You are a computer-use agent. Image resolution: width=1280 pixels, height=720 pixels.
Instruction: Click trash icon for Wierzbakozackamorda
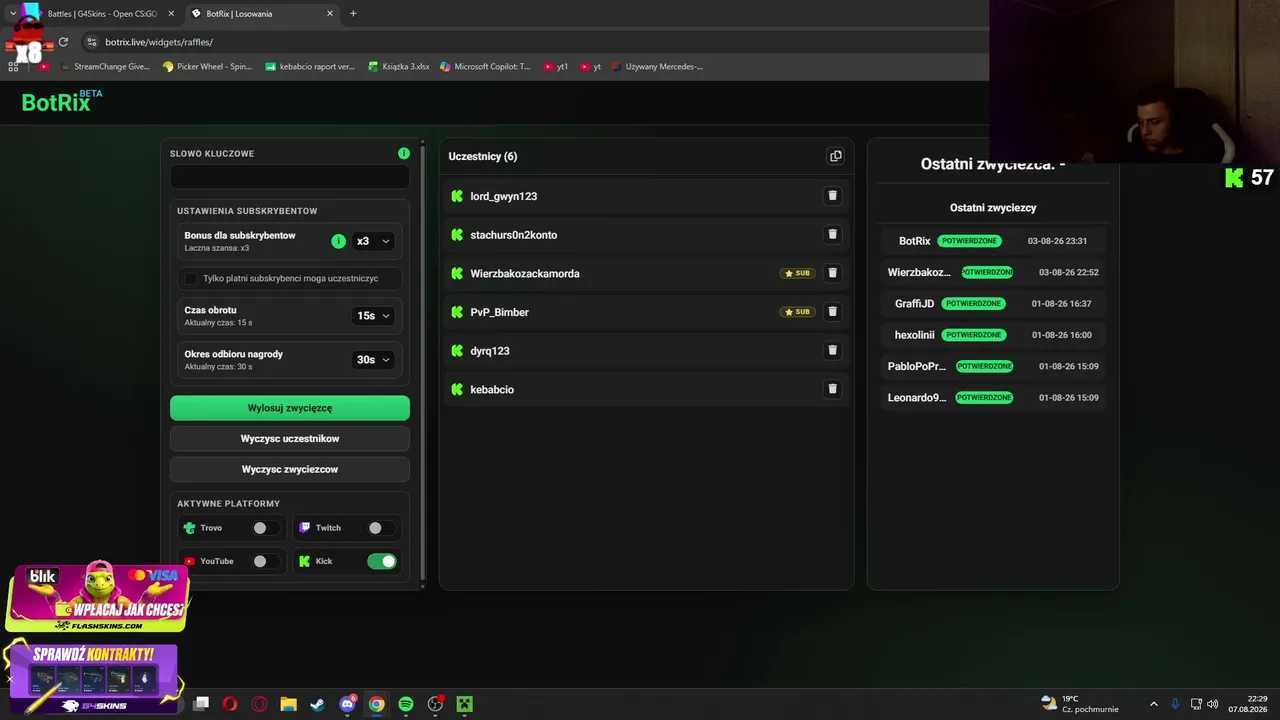coord(832,273)
